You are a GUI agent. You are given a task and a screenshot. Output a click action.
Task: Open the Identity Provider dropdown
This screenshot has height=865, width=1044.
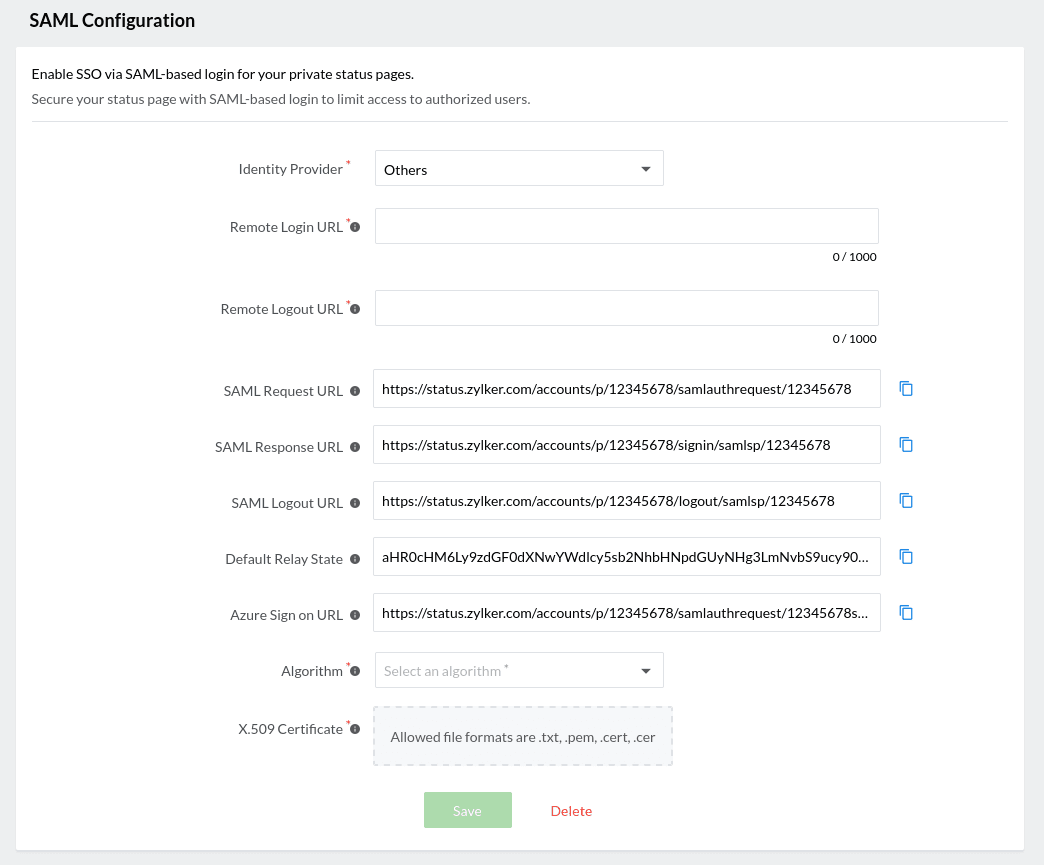518,169
